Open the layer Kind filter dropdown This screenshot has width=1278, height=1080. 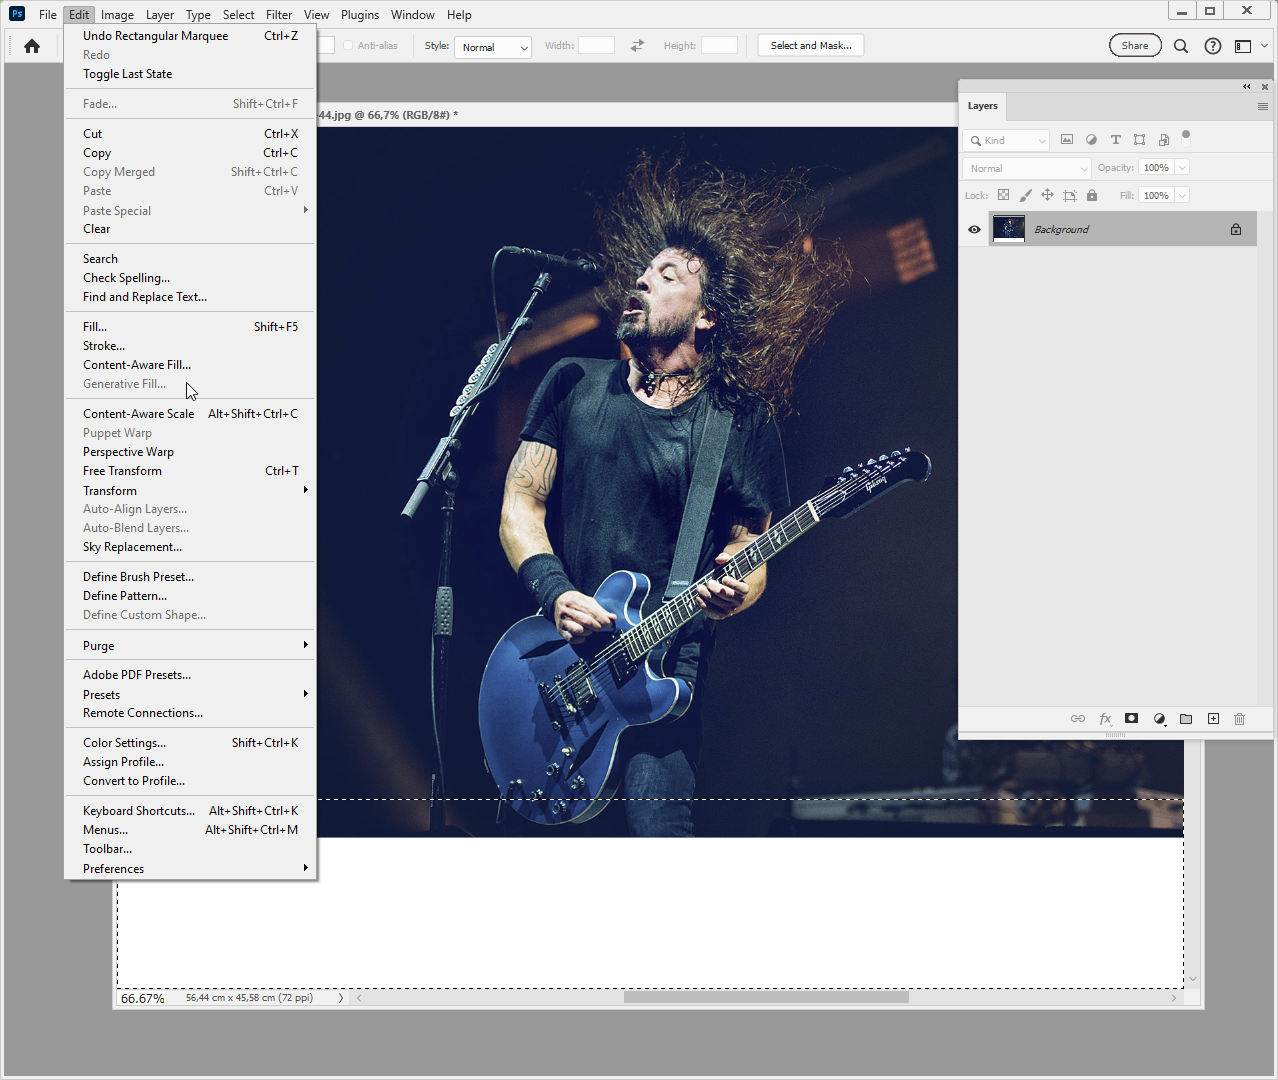click(1007, 140)
